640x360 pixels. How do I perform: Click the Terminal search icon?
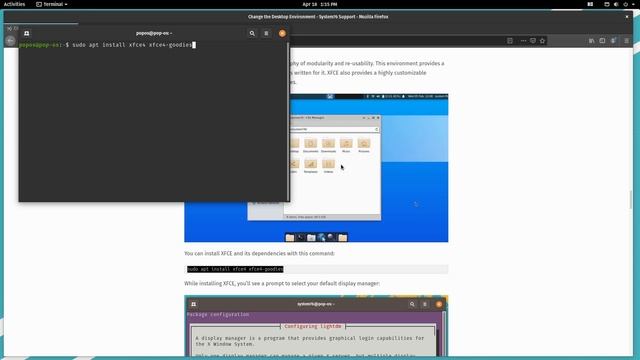coord(252,33)
